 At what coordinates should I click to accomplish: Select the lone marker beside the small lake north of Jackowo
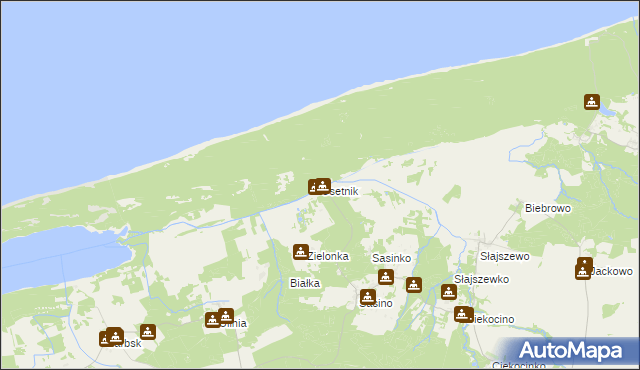[592, 102]
